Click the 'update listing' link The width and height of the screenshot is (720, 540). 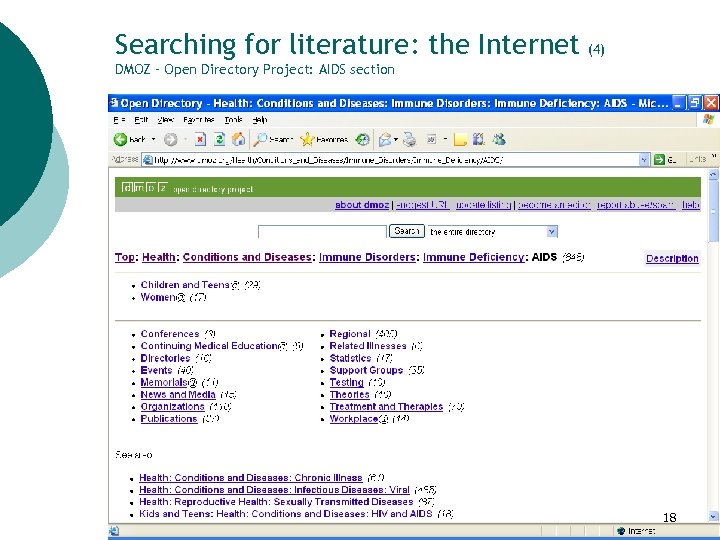click(x=484, y=205)
